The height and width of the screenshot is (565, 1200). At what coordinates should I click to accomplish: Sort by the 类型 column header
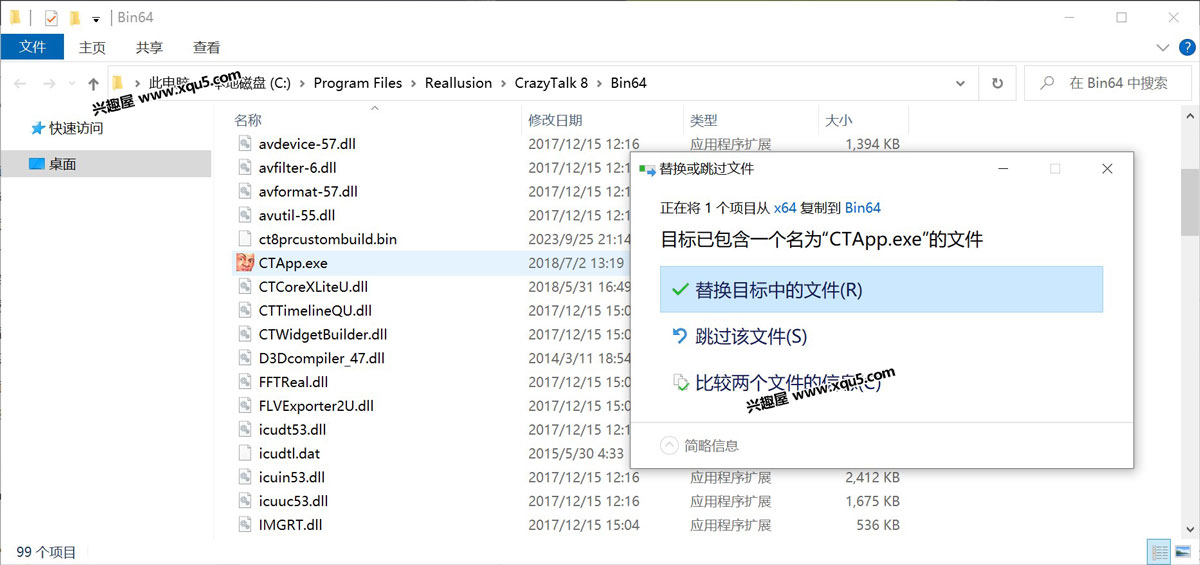(x=703, y=120)
